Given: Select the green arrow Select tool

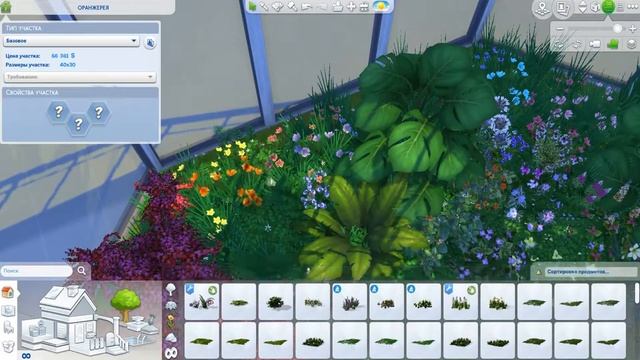Looking at the screenshot, I should (252, 6).
